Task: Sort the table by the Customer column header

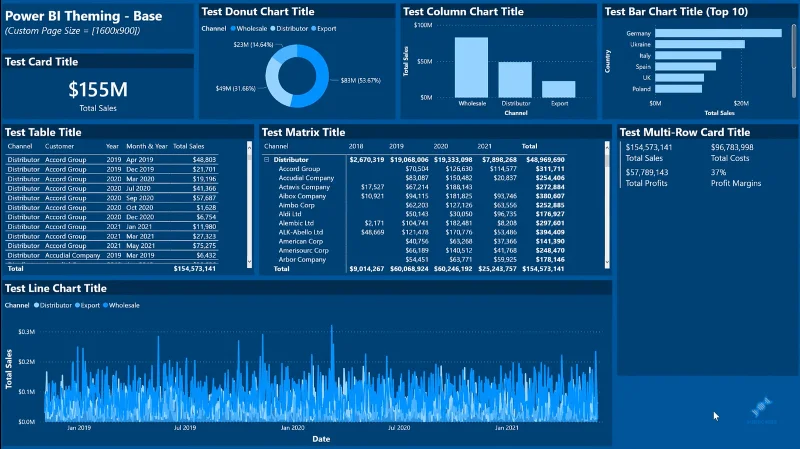Action: 59,146
